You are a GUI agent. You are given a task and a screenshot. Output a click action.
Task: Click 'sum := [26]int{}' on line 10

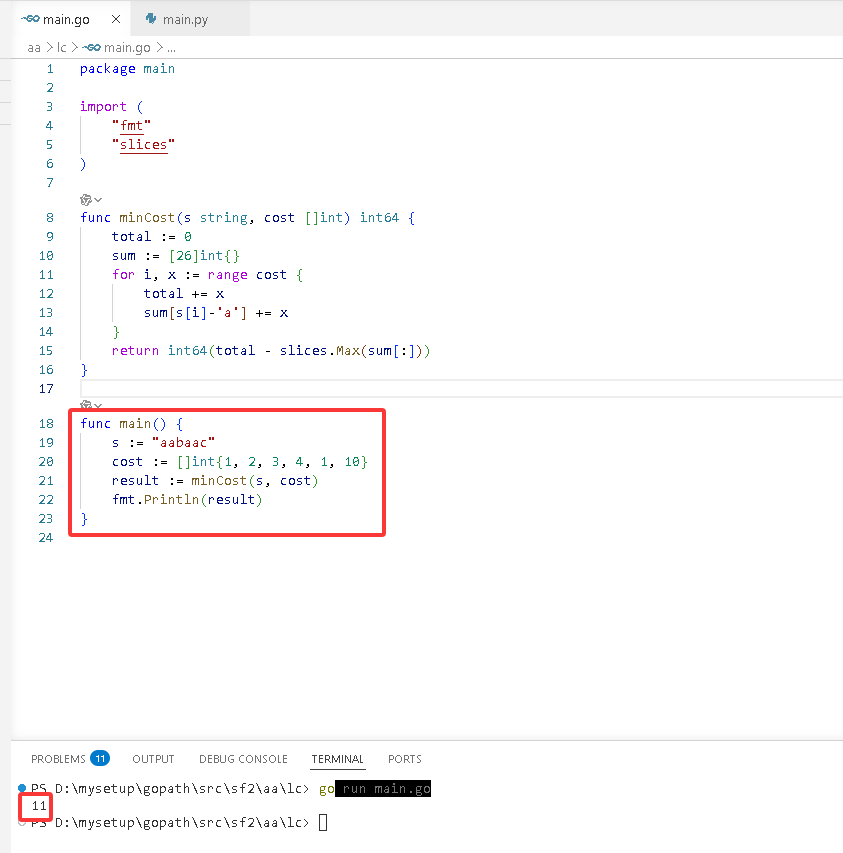[x=176, y=256]
